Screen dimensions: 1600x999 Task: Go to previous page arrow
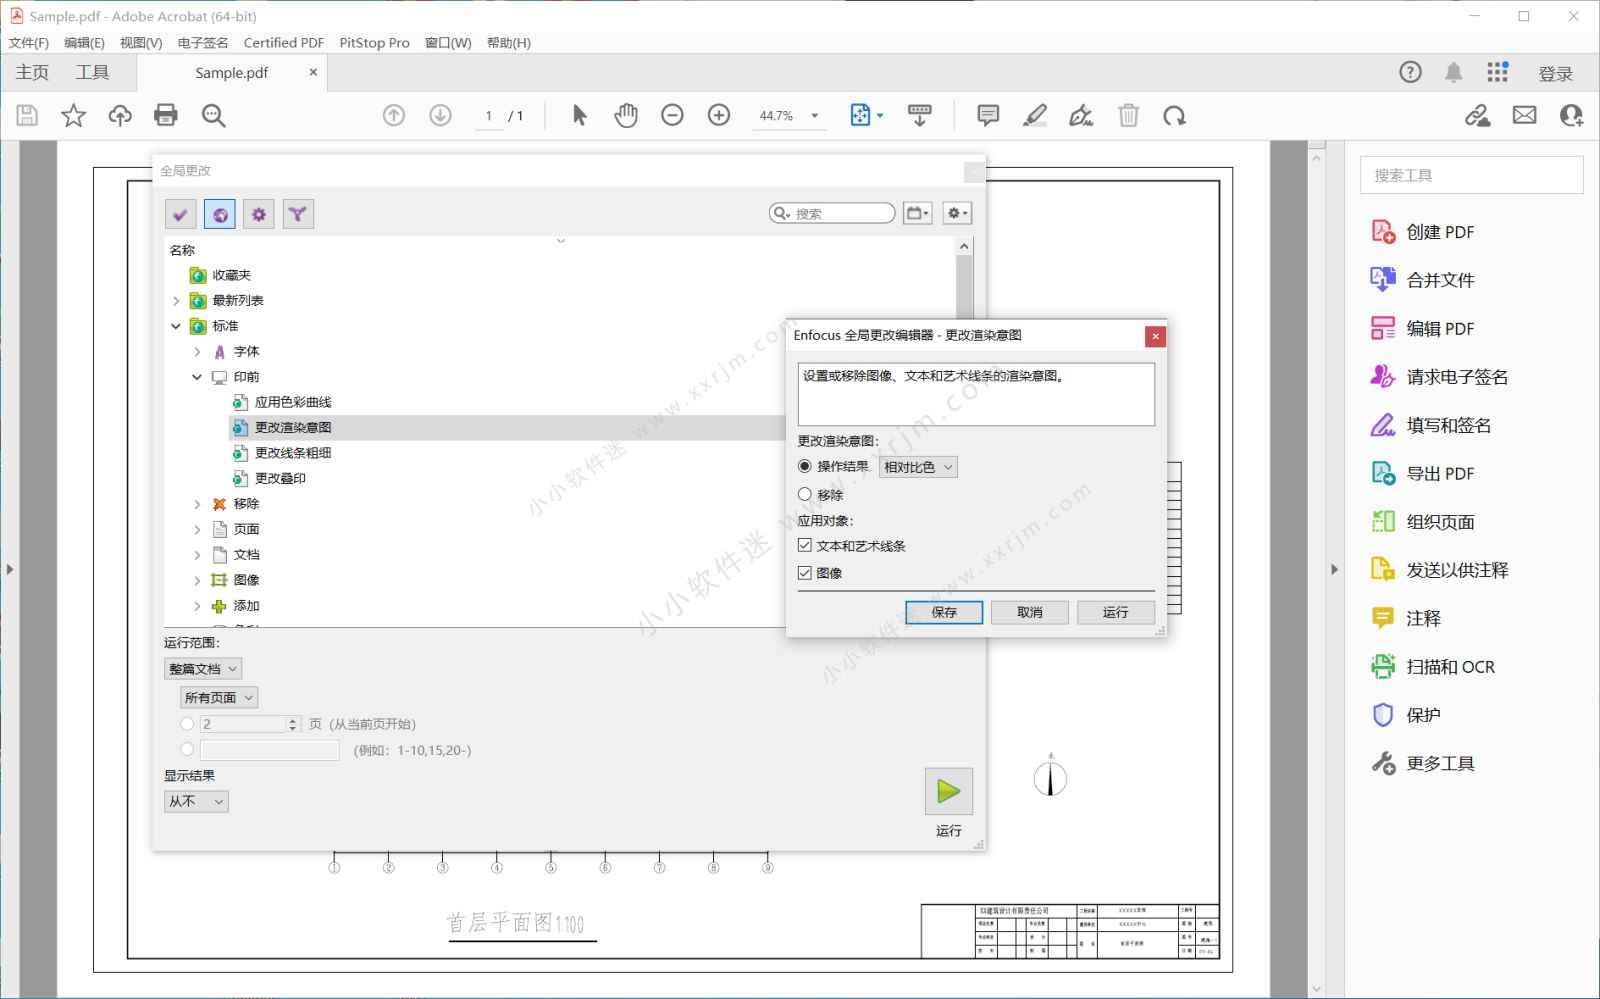point(394,116)
